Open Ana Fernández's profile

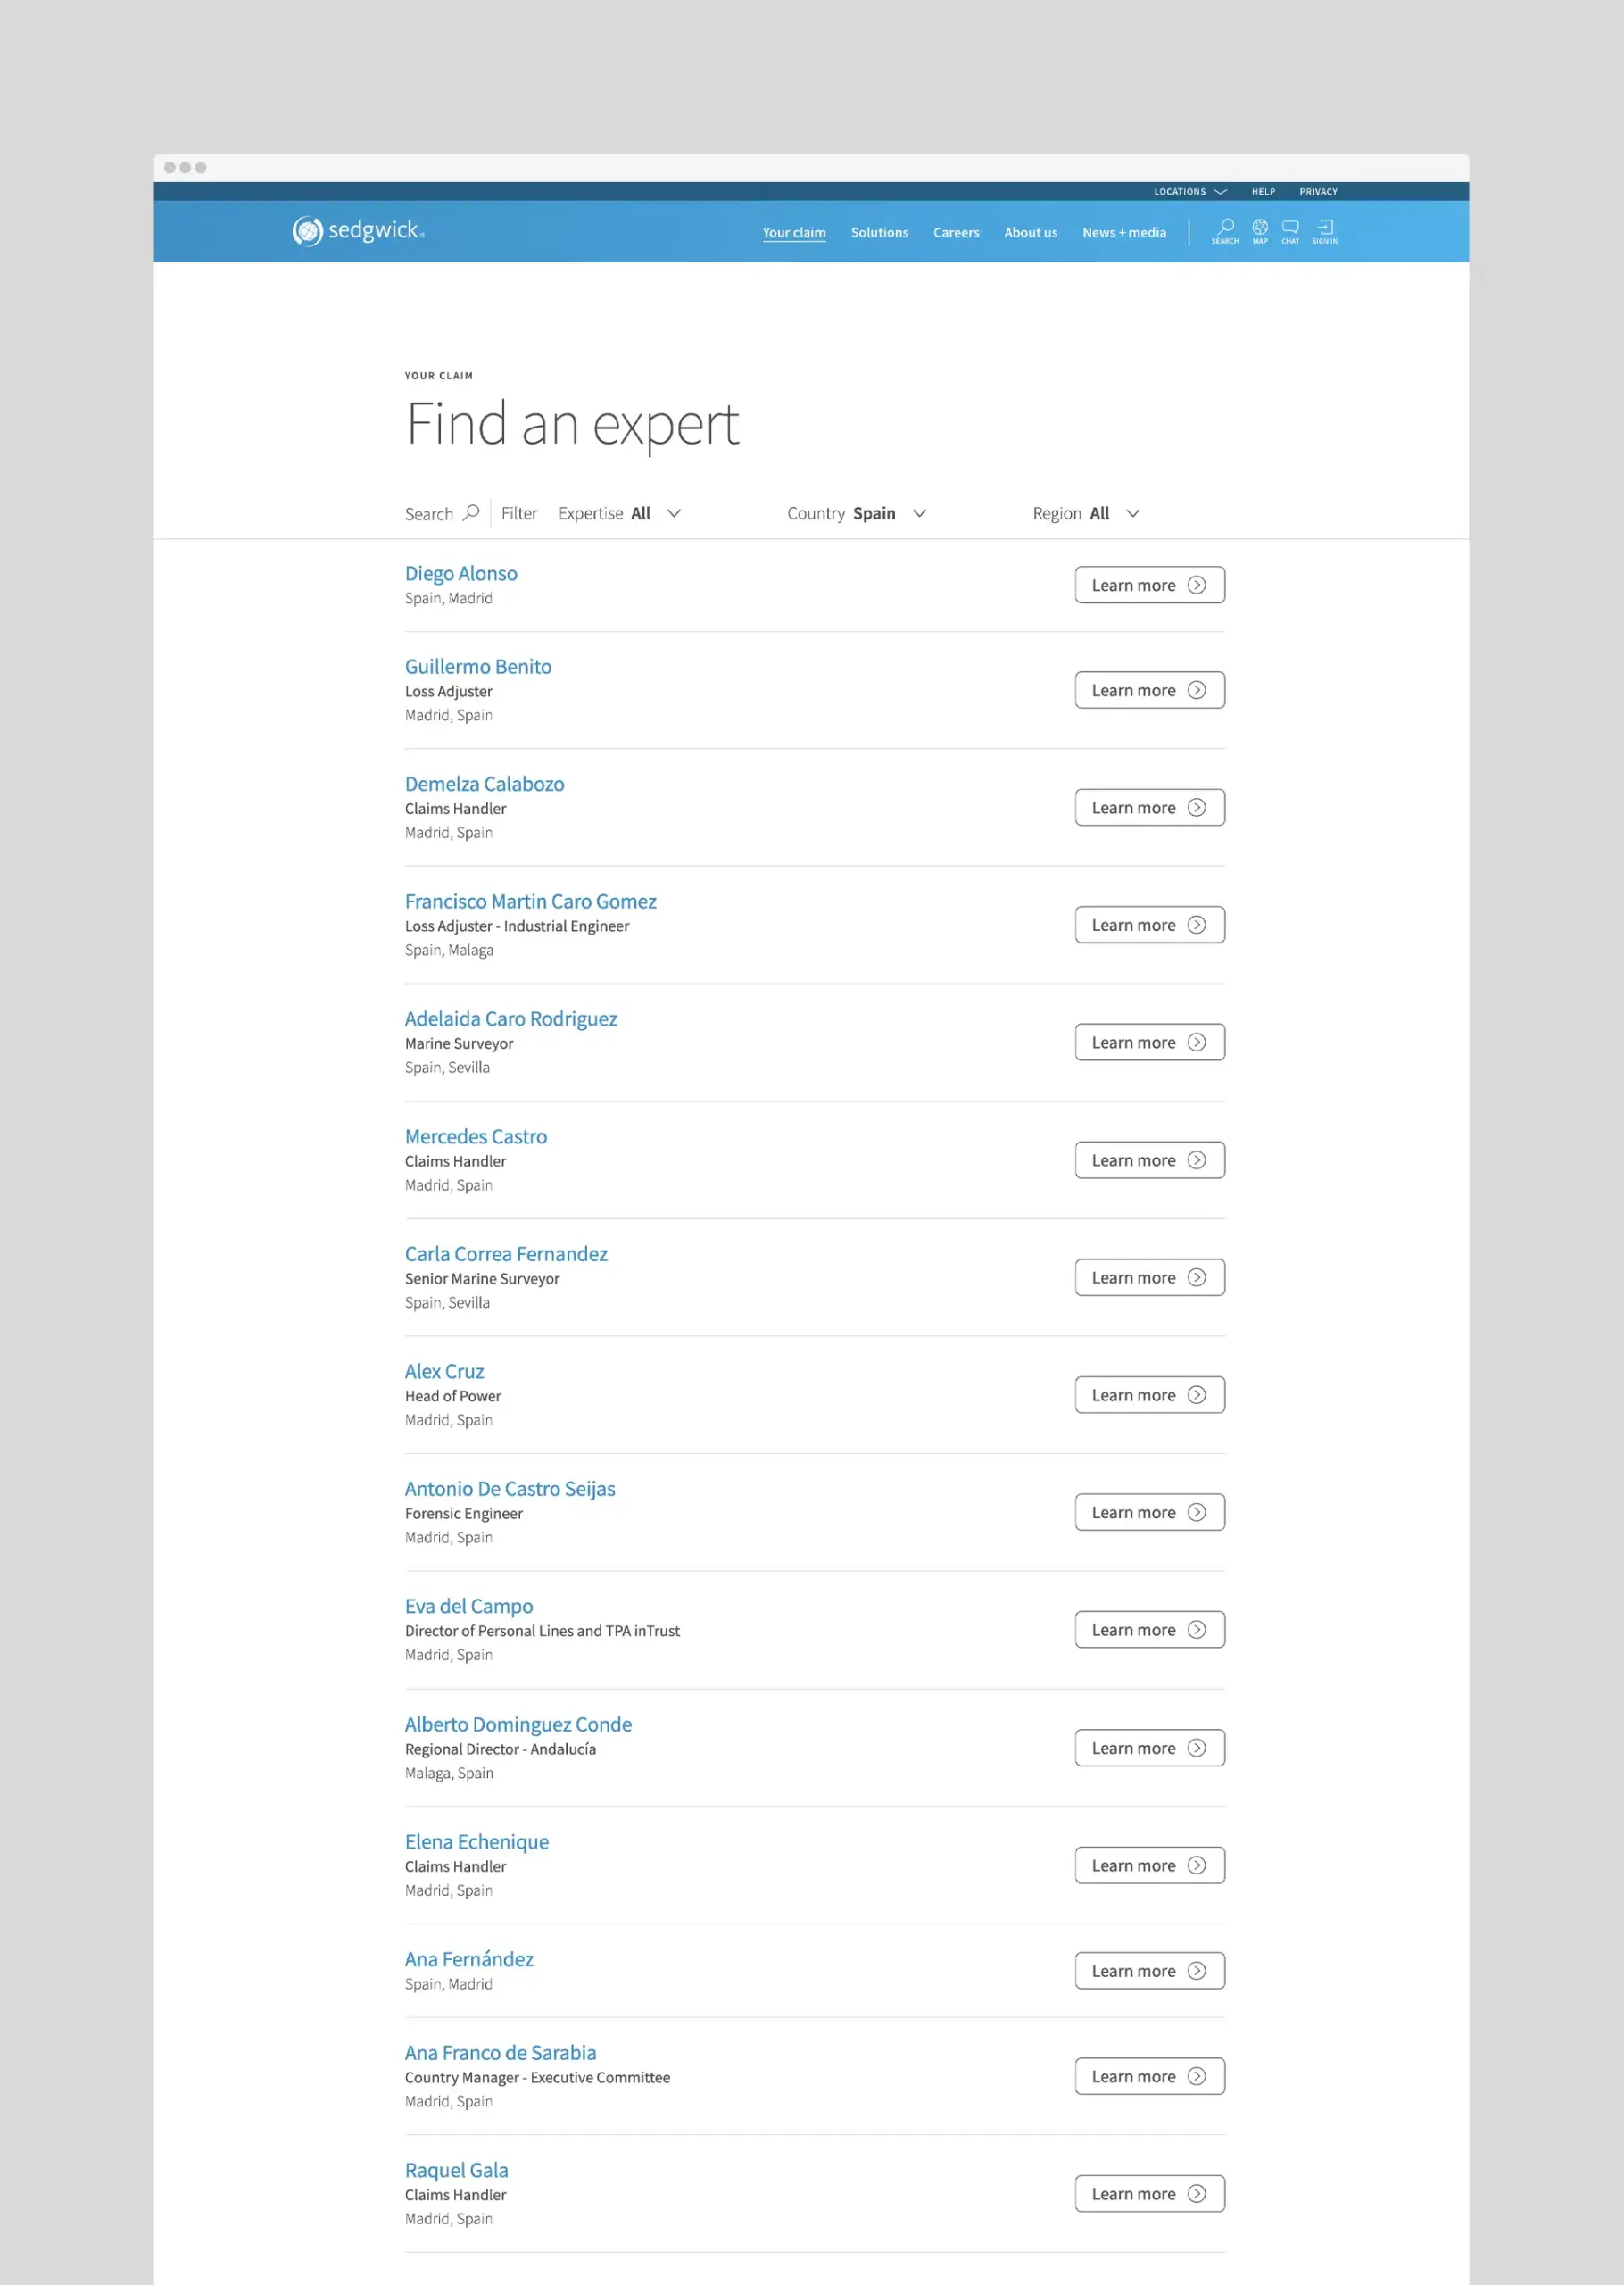469,1959
